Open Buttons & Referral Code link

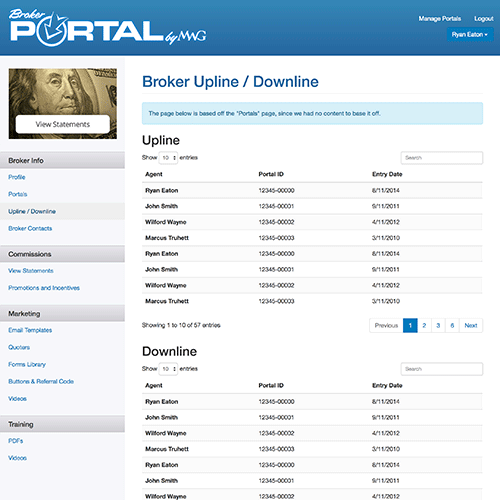click(x=41, y=381)
